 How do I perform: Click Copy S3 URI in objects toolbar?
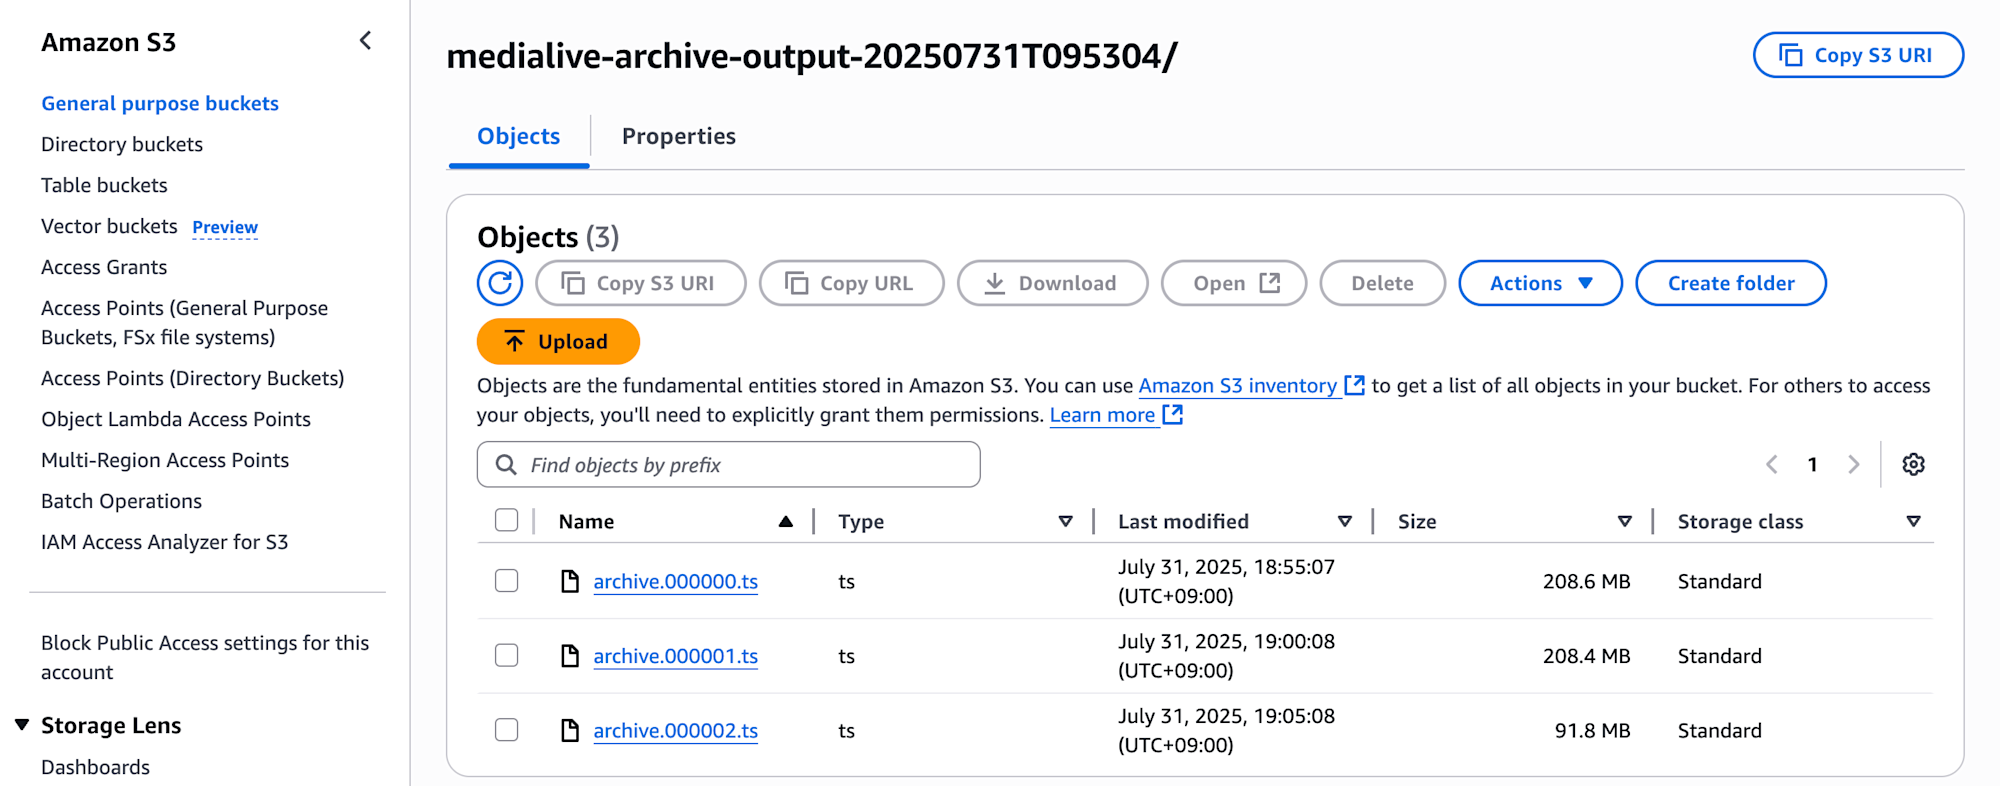[641, 283]
